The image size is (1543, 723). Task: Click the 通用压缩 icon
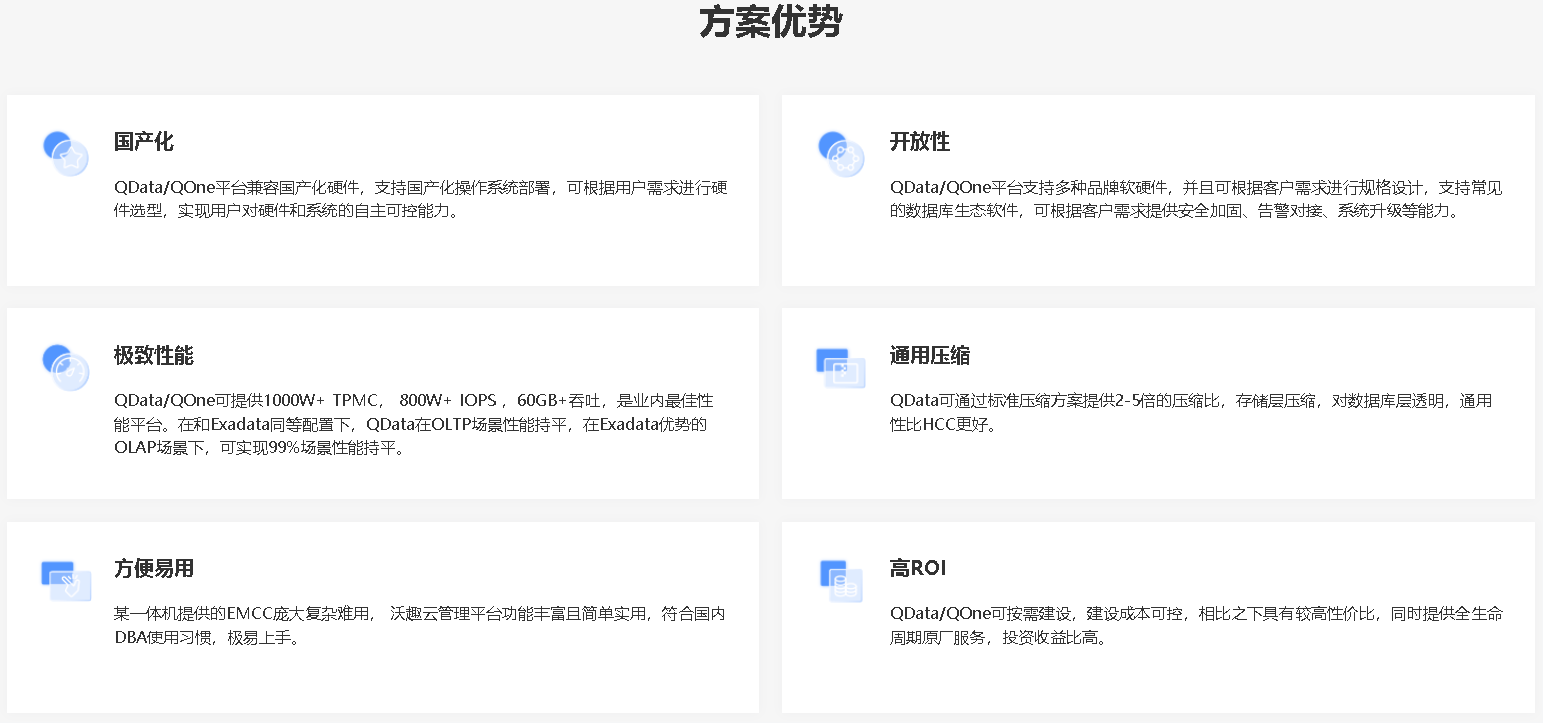(841, 368)
